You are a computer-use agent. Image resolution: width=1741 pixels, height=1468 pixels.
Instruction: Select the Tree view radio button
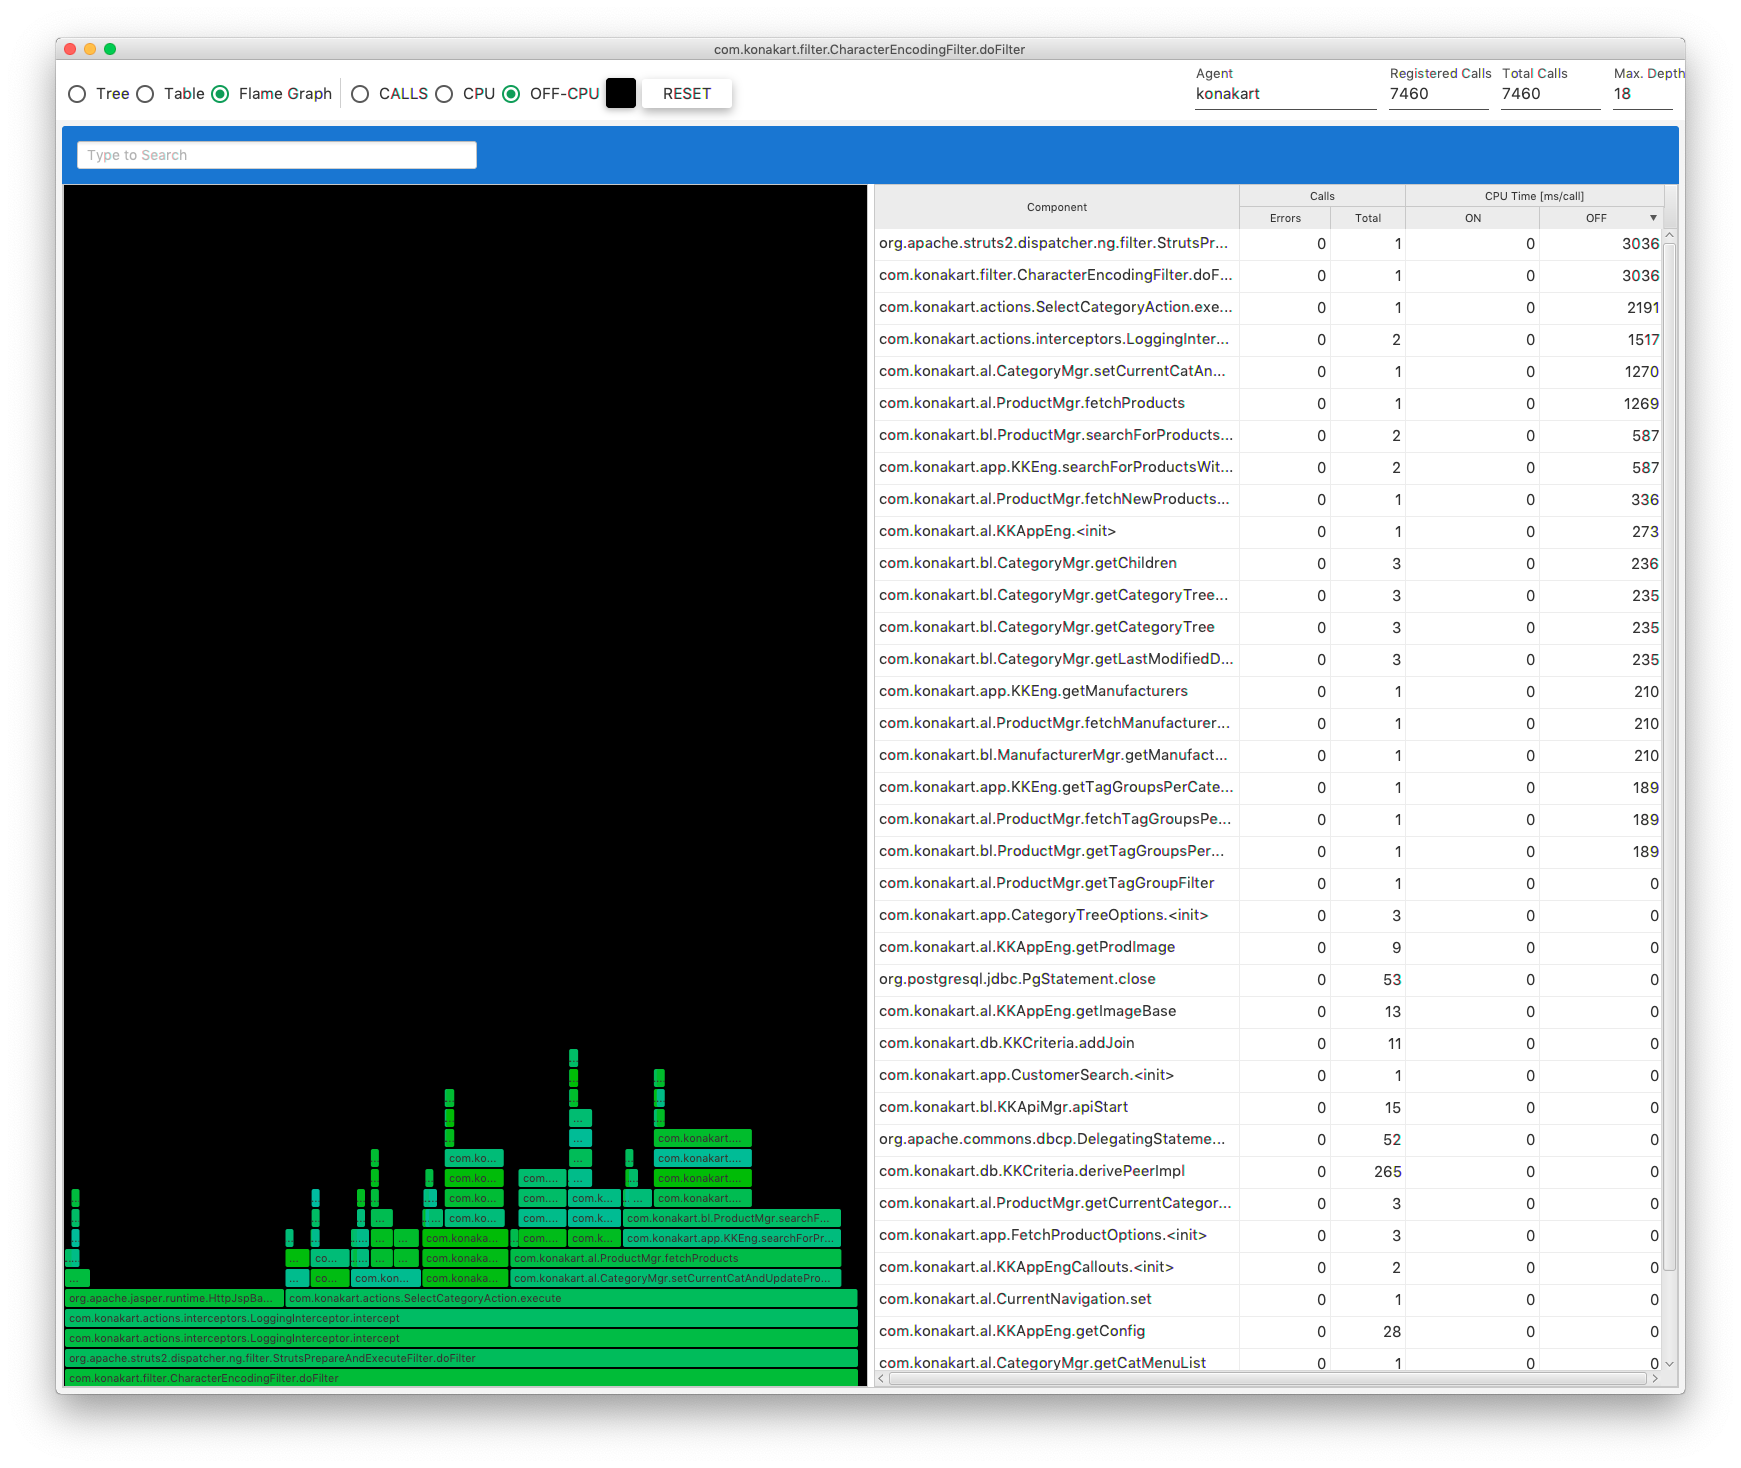(x=77, y=94)
